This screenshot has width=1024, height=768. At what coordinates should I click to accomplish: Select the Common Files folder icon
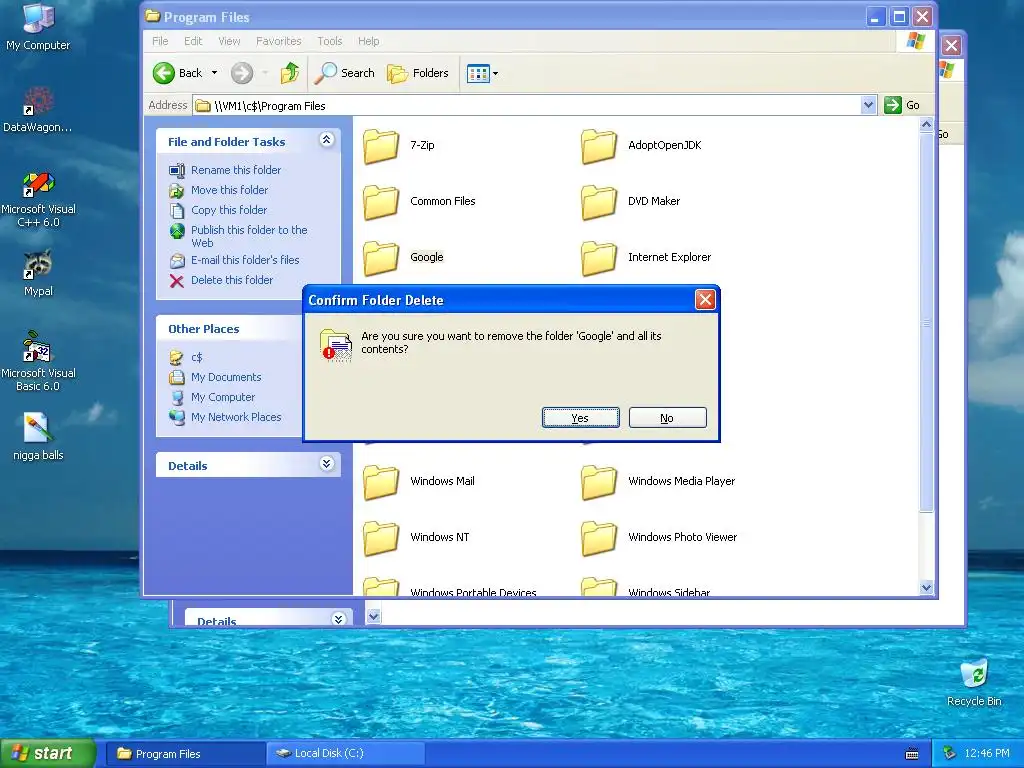tap(381, 202)
